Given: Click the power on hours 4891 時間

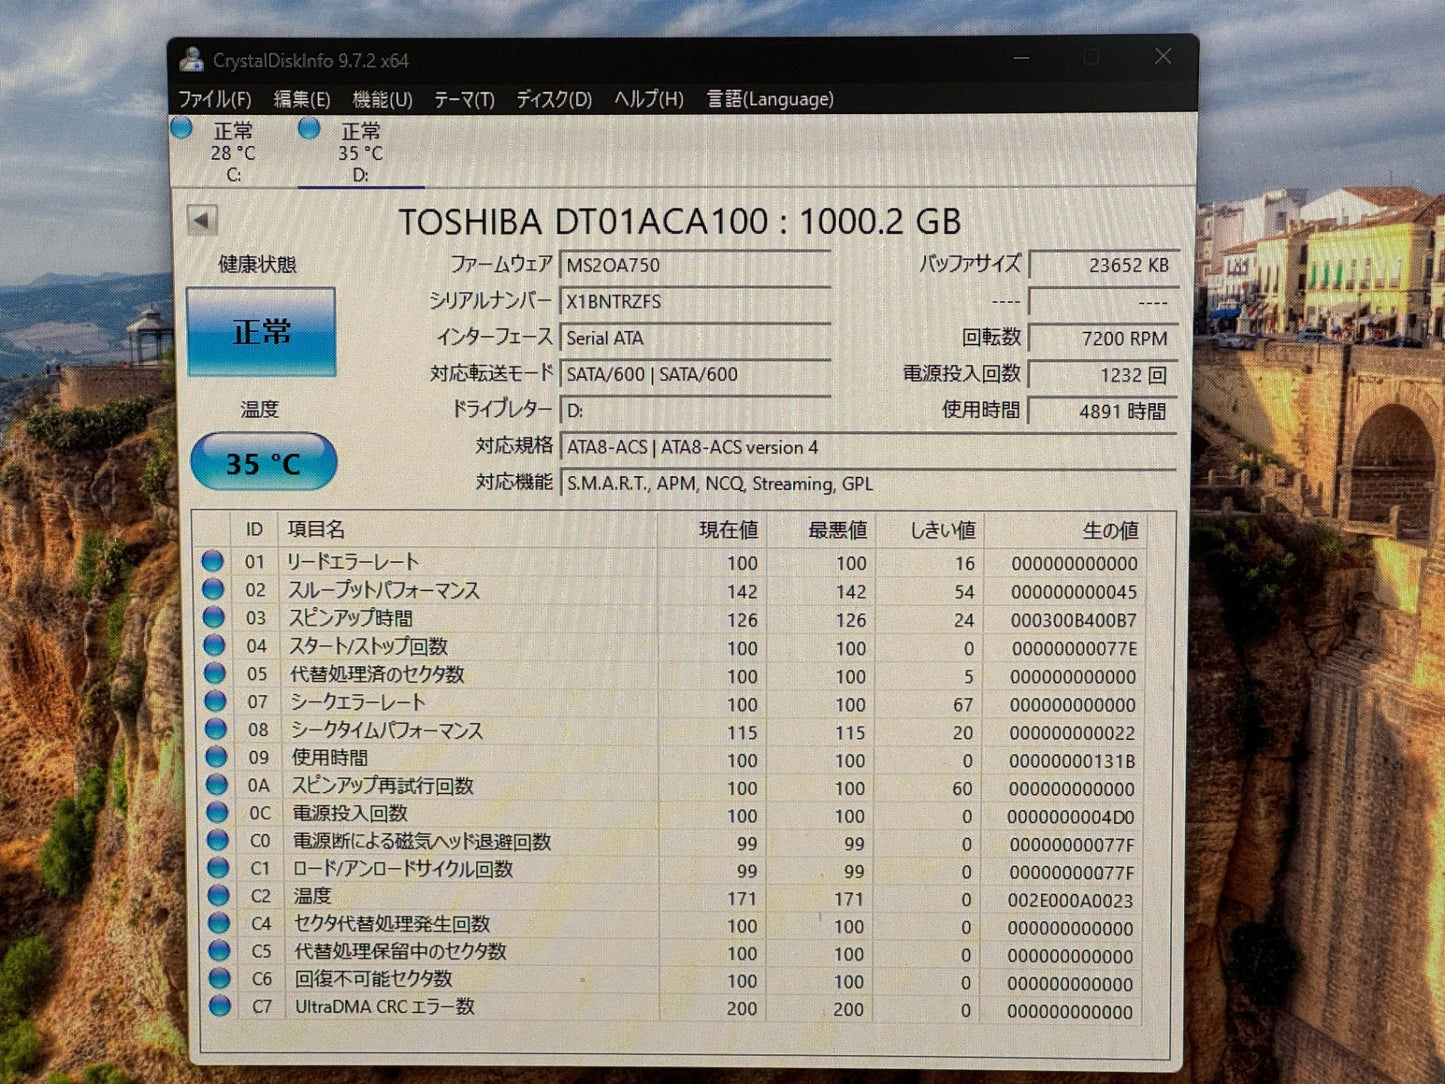Looking at the screenshot, I should tap(1102, 410).
